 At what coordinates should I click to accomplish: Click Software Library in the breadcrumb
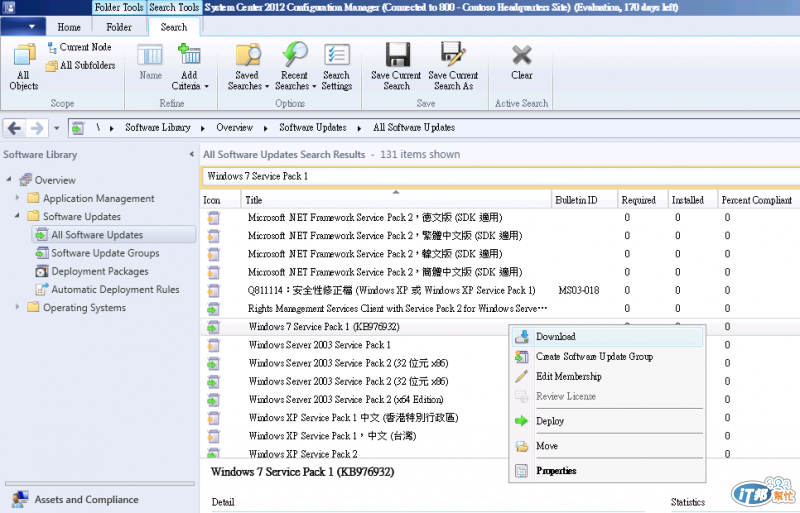coord(158,128)
